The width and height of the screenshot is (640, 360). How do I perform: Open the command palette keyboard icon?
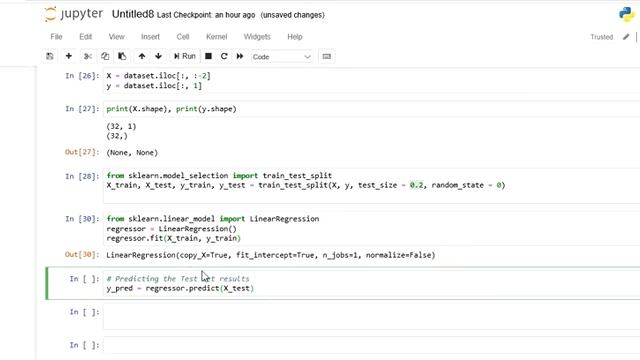(327, 56)
